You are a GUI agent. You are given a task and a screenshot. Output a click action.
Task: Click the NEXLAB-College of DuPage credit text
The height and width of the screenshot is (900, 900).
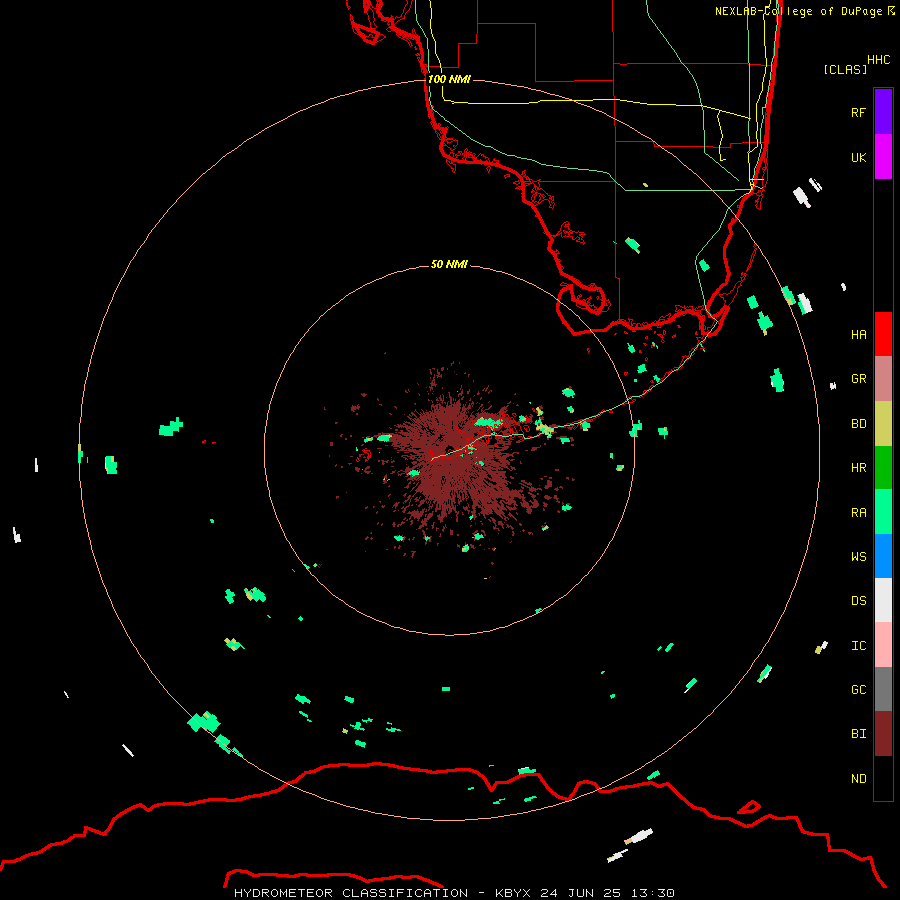point(798,11)
